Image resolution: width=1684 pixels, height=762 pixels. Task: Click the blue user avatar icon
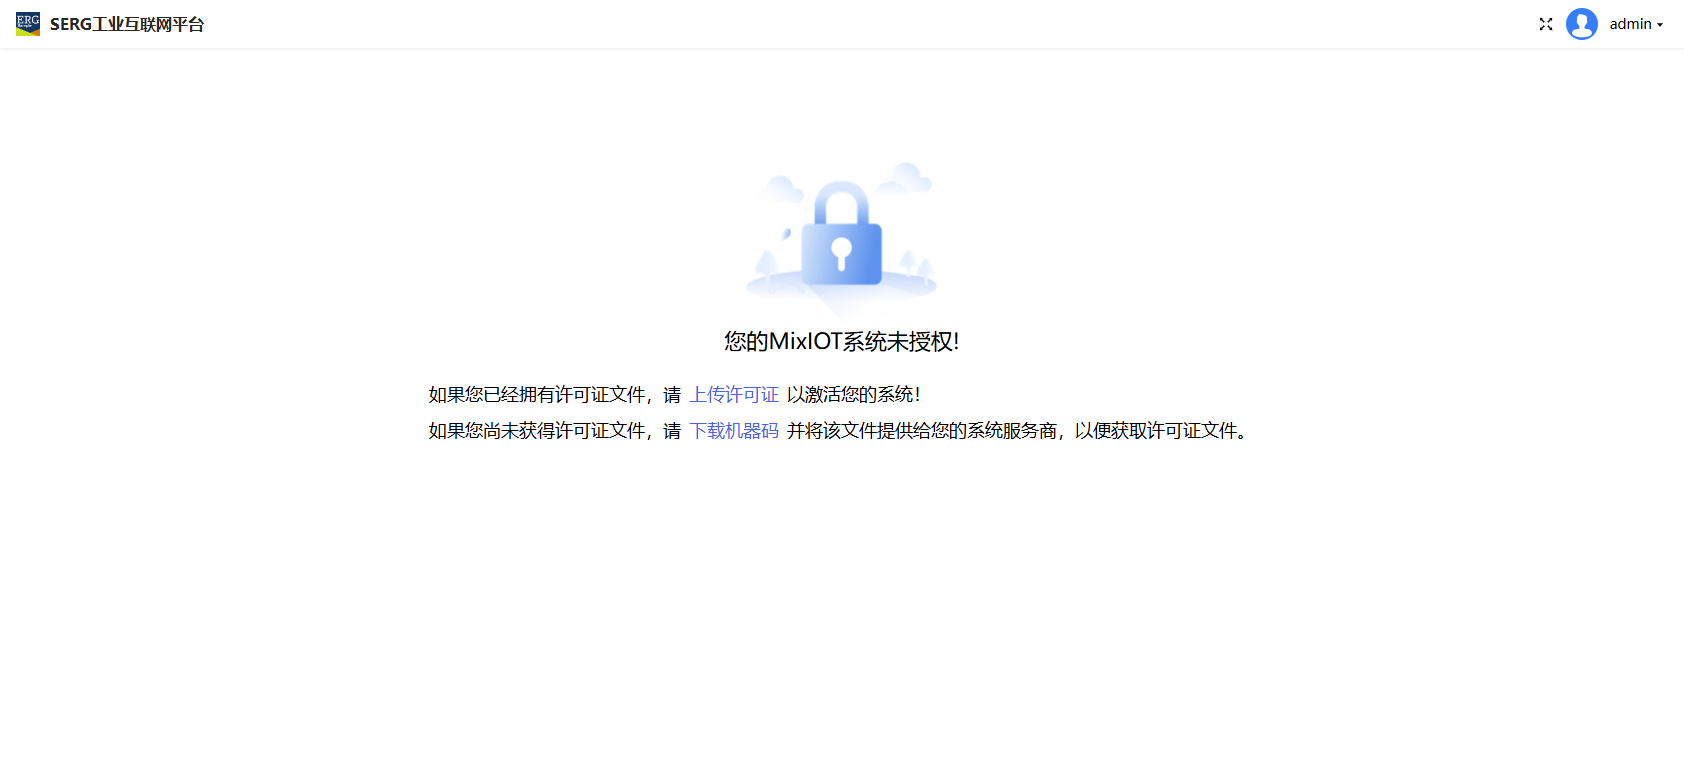click(x=1582, y=24)
